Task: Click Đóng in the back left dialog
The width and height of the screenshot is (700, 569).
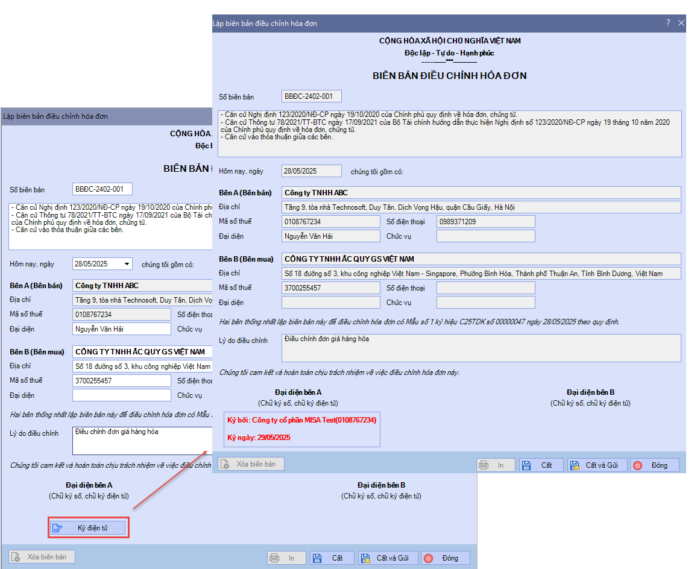Action: [x=443, y=557]
